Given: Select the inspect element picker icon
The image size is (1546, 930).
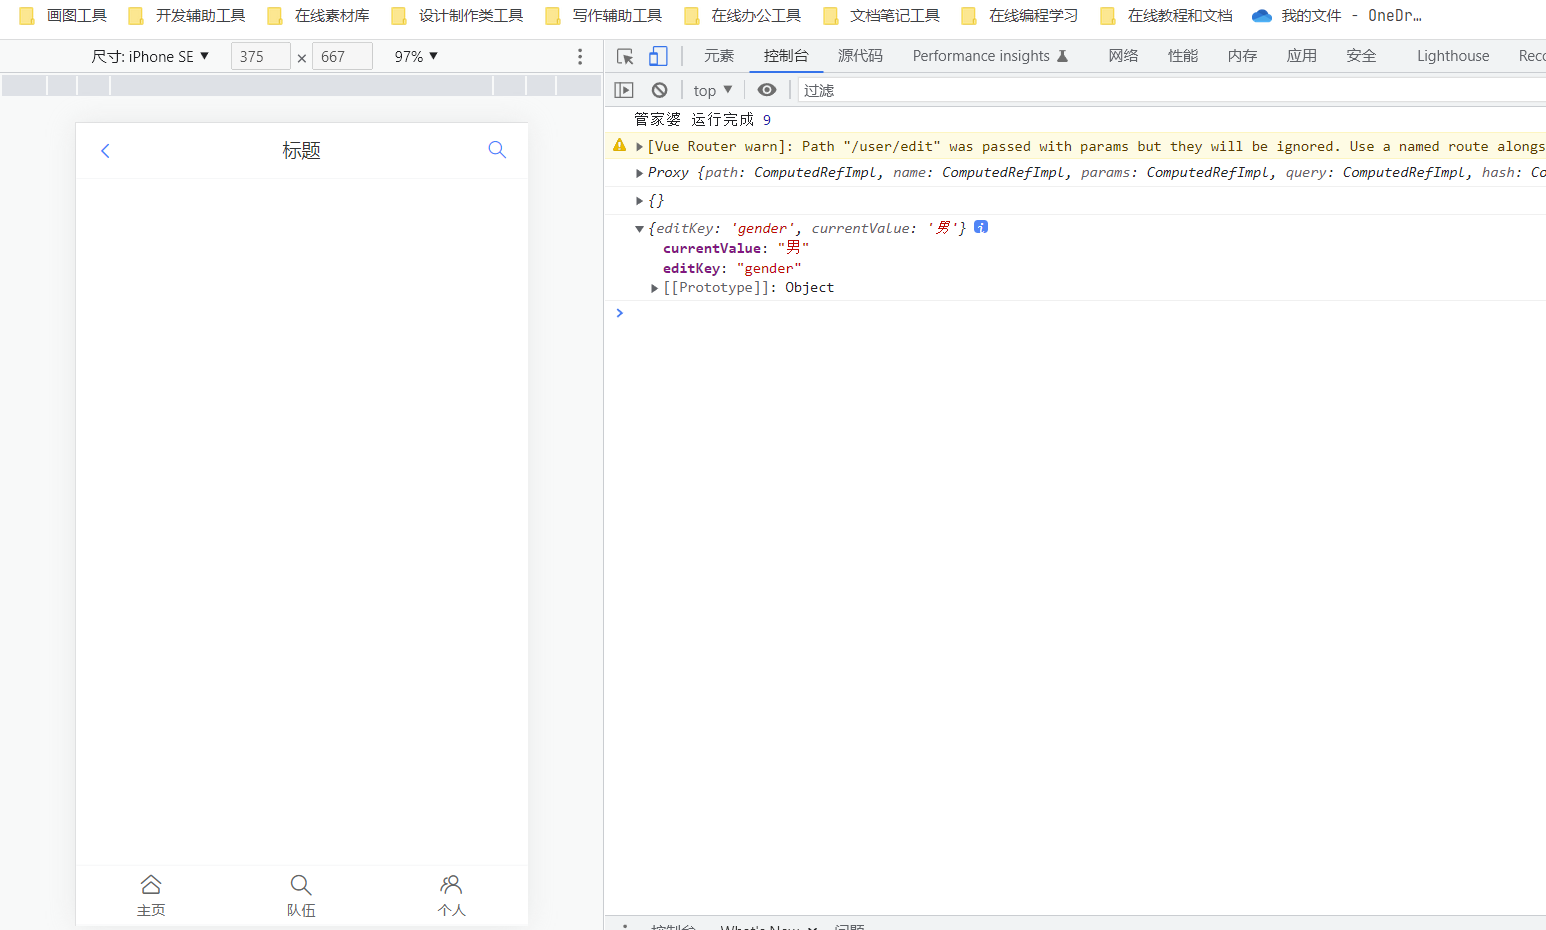Looking at the screenshot, I should pyautogui.click(x=625, y=56).
